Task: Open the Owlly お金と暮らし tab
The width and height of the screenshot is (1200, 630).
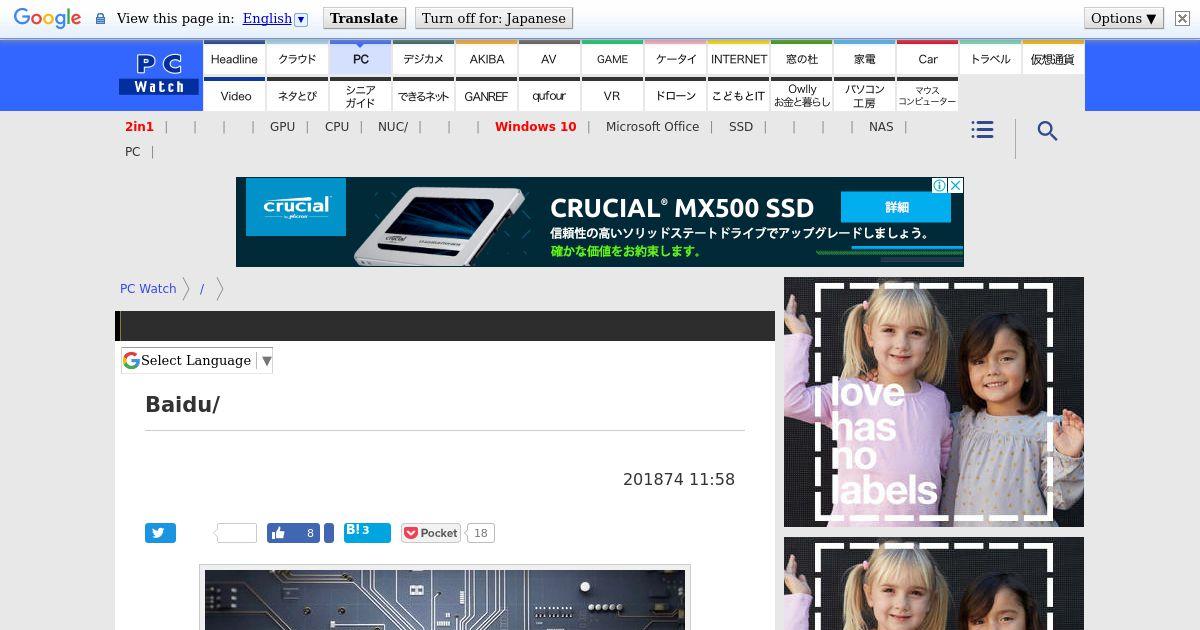Action: coord(802,95)
